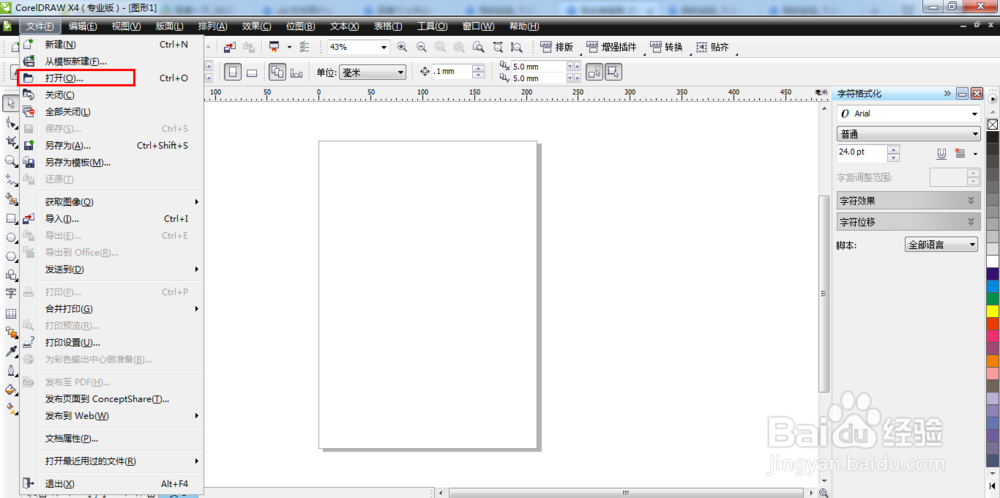The width and height of the screenshot is (1000, 498).
Task: Choose 另存为(A)... from the File menu
Action: 112,145
